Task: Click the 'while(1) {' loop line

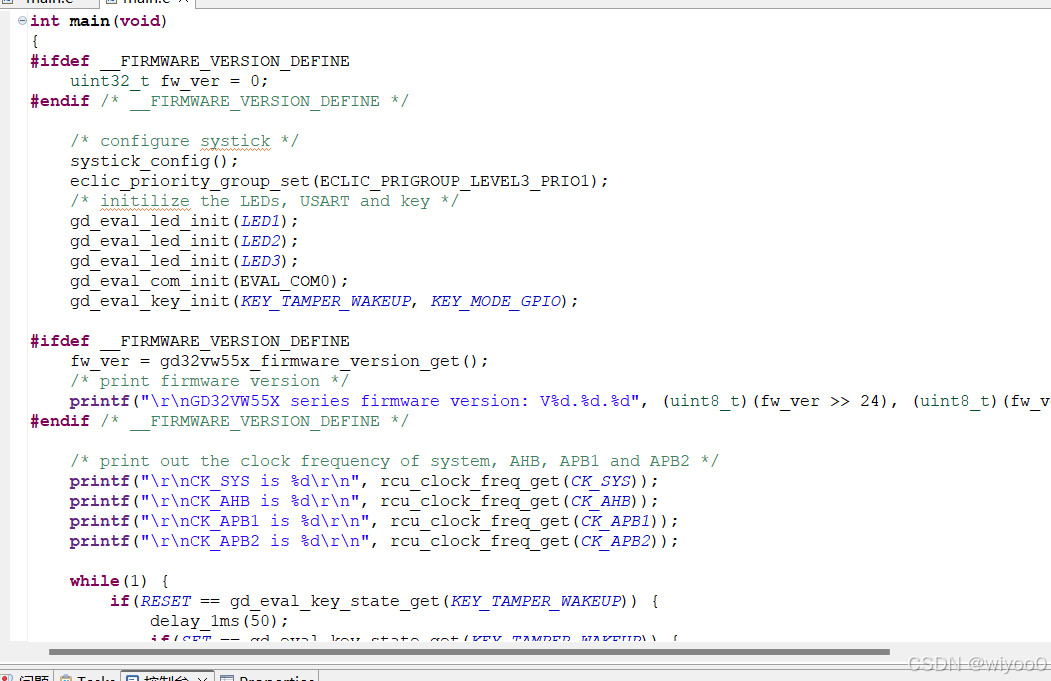Action: pos(119,581)
